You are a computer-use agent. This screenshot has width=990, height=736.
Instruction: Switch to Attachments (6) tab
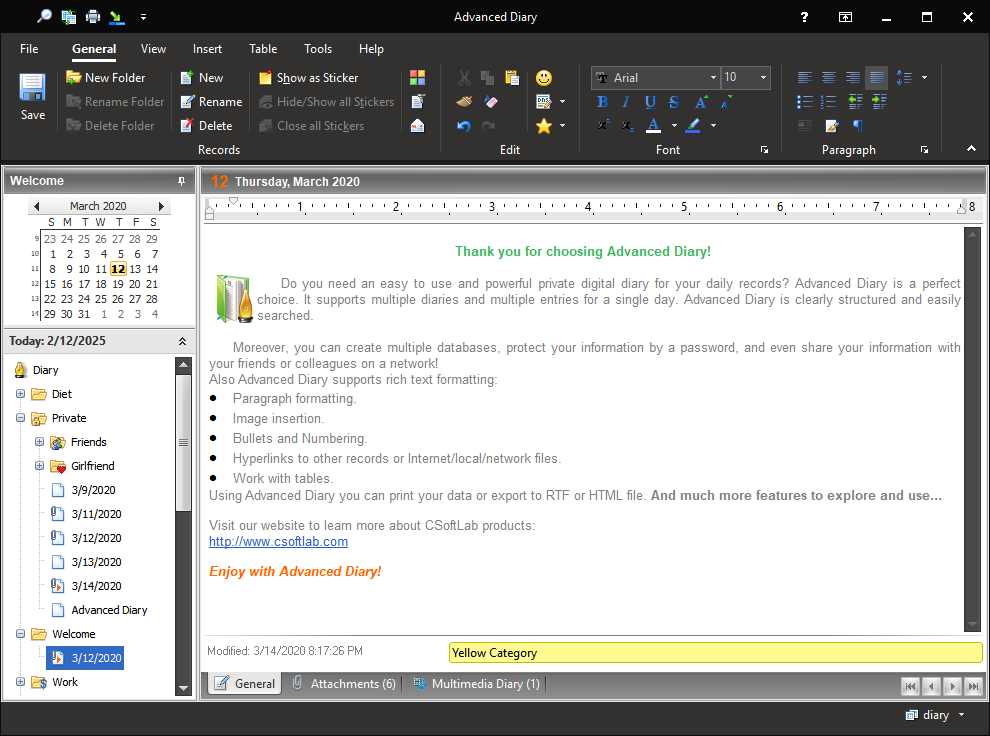coord(344,684)
